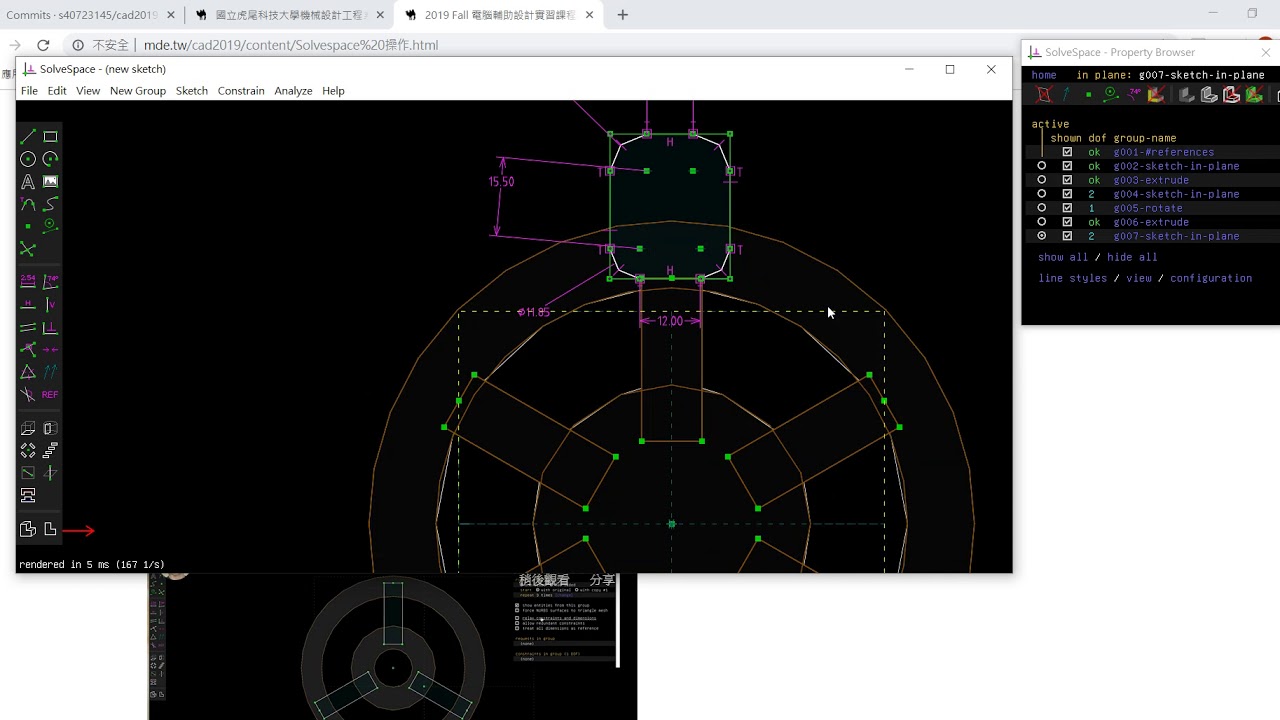Open the File menu

click(29, 91)
